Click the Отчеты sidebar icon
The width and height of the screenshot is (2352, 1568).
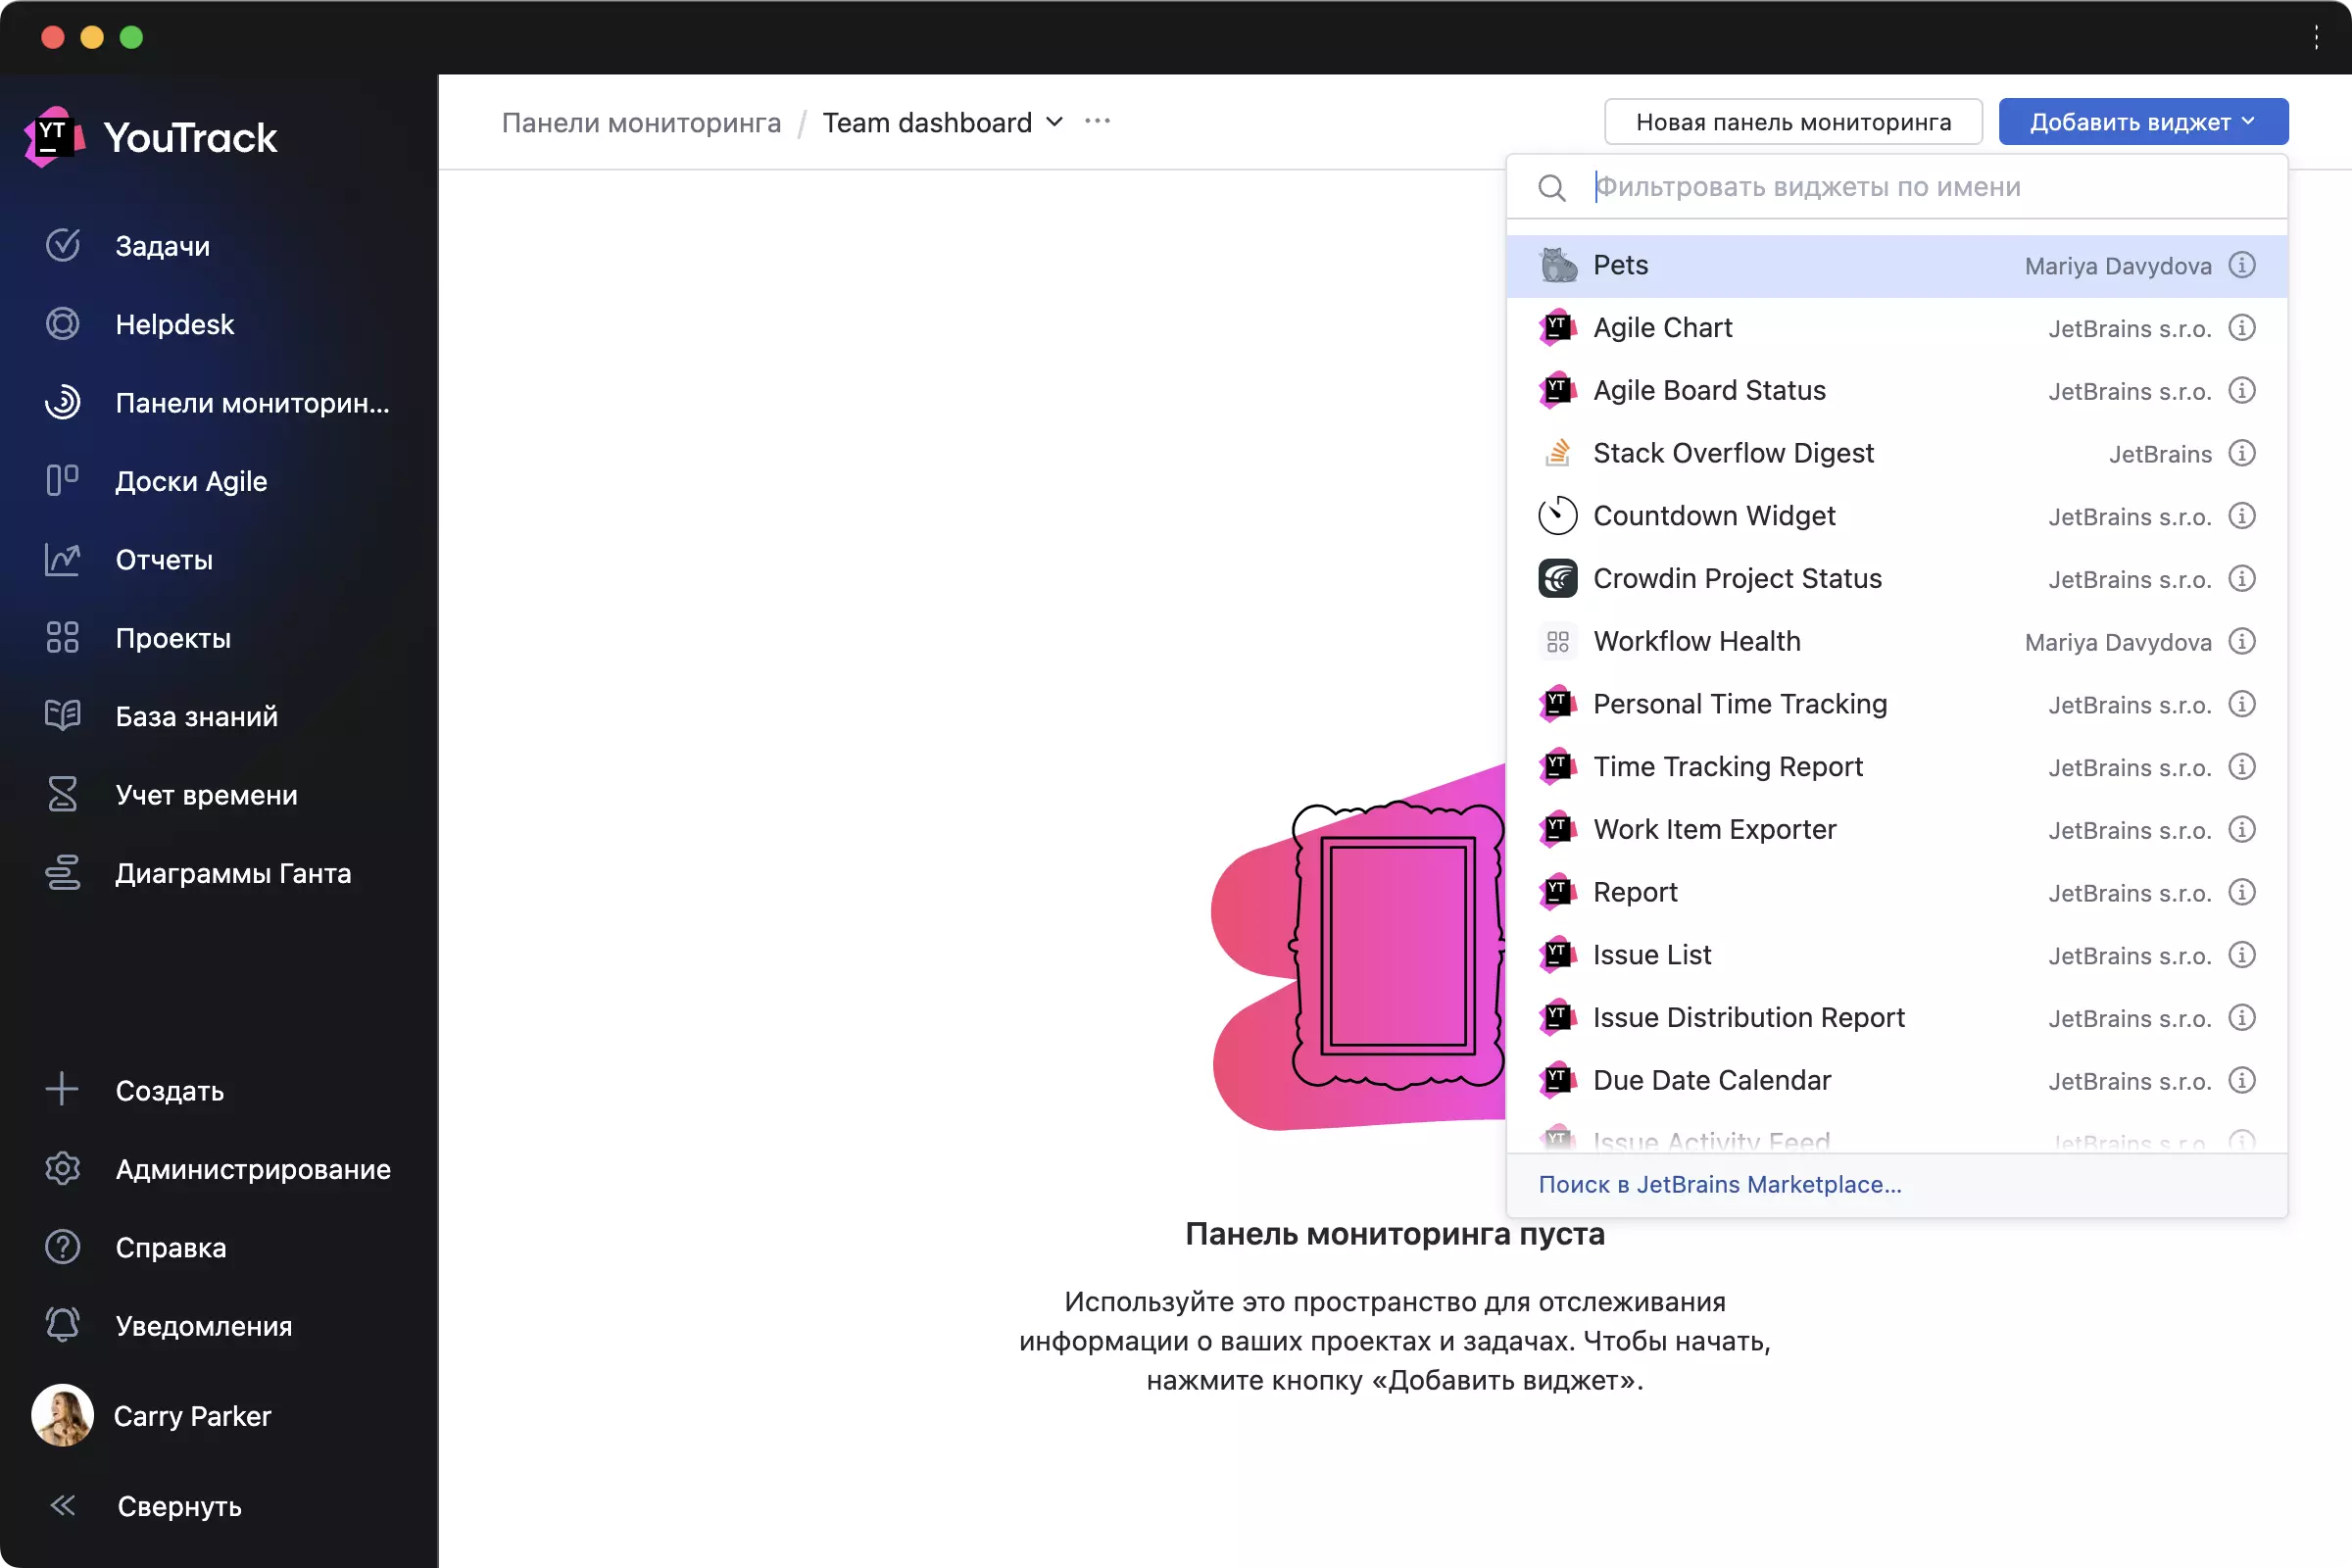pyautogui.click(x=60, y=559)
